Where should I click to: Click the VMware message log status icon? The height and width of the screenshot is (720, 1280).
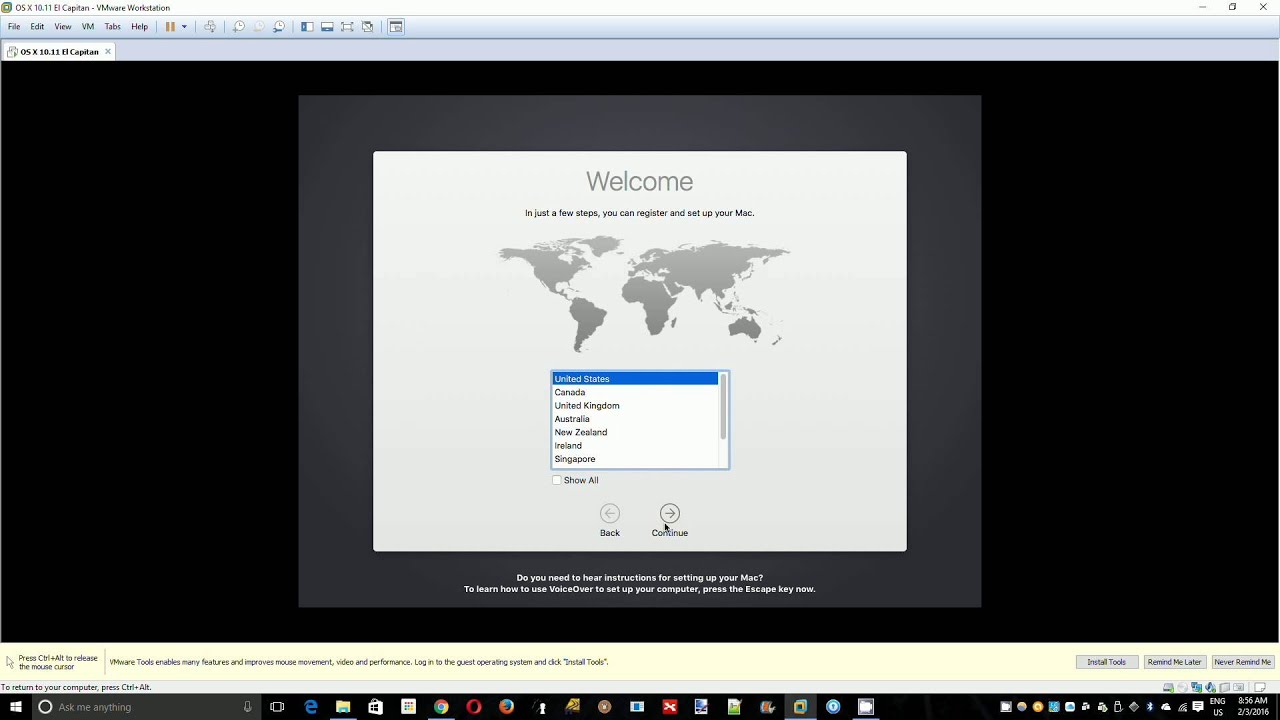click(1260, 687)
